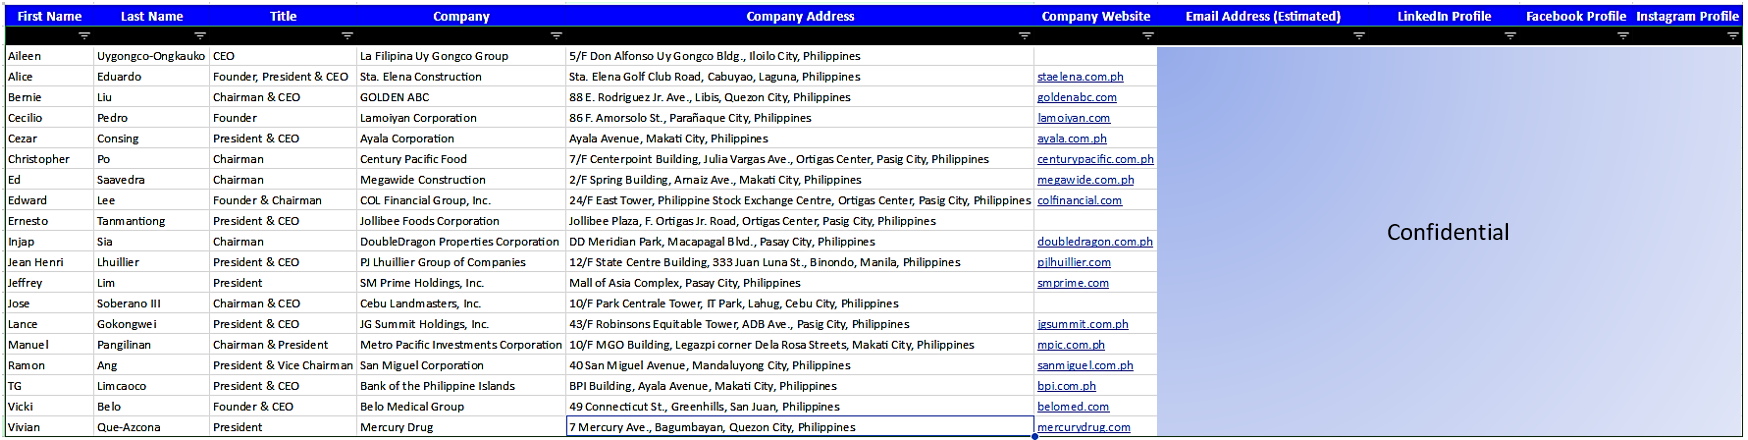
Task: Open the bpi.com.ph website link
Action: tap(1066, 386)
